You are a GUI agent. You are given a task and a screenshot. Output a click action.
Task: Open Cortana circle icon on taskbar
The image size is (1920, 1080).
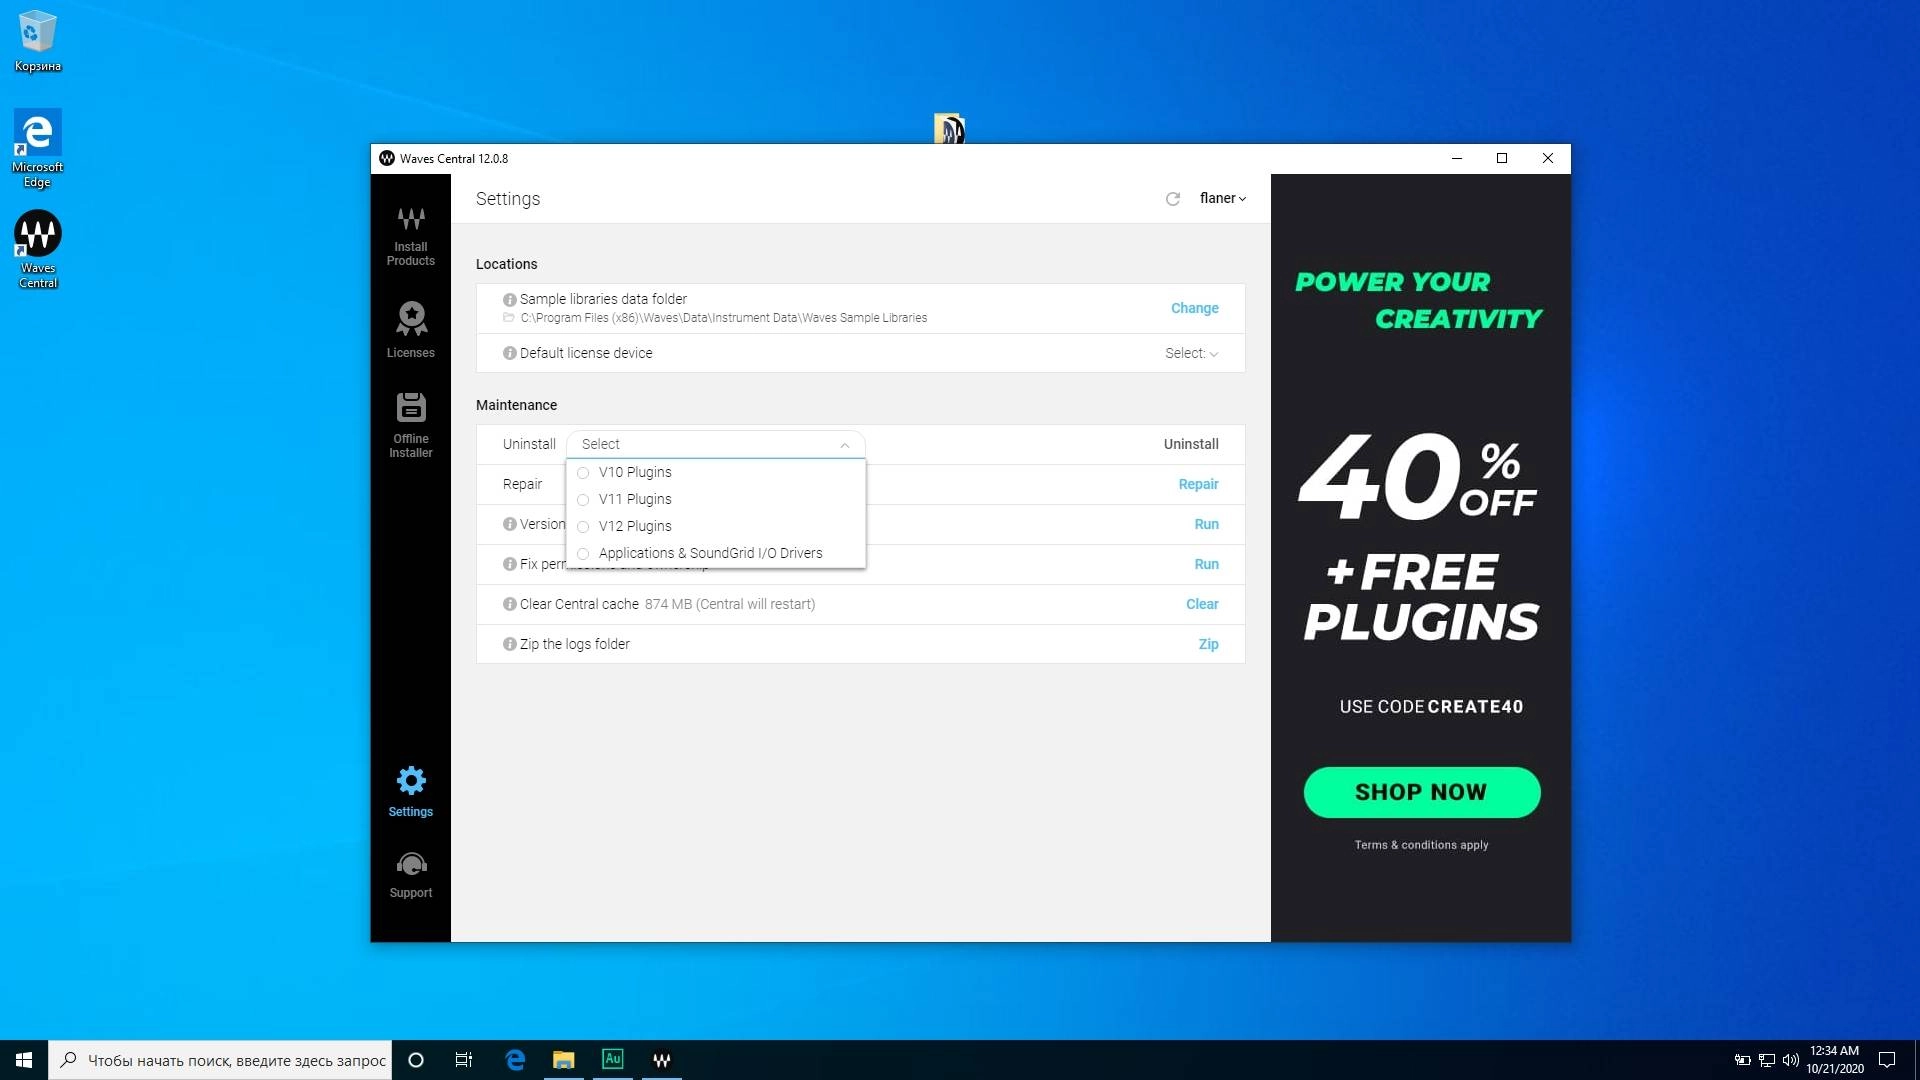tap(416, 1060)
